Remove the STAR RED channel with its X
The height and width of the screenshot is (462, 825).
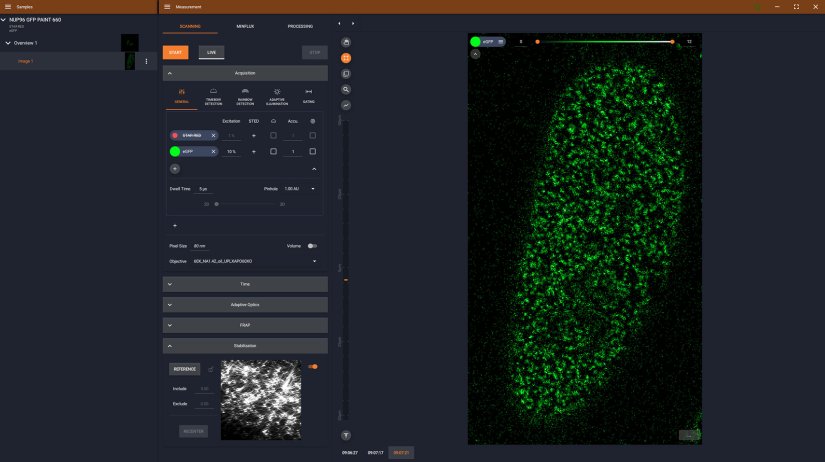click(x=213, y=136)
